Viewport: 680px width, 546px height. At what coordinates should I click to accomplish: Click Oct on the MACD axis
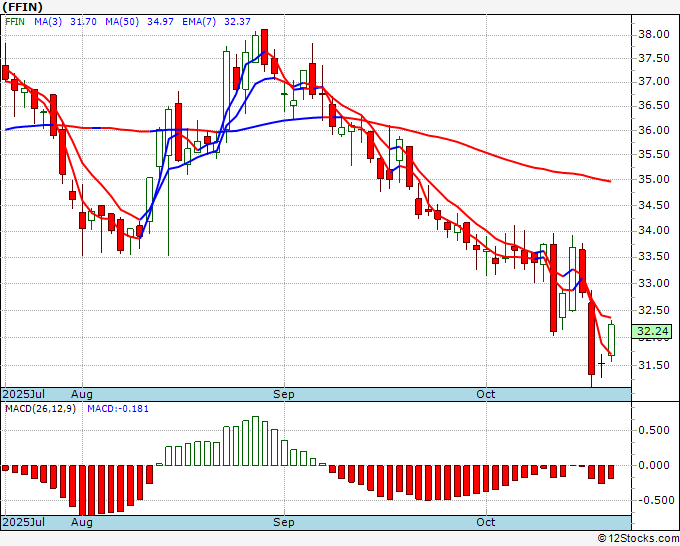point(485,522)
